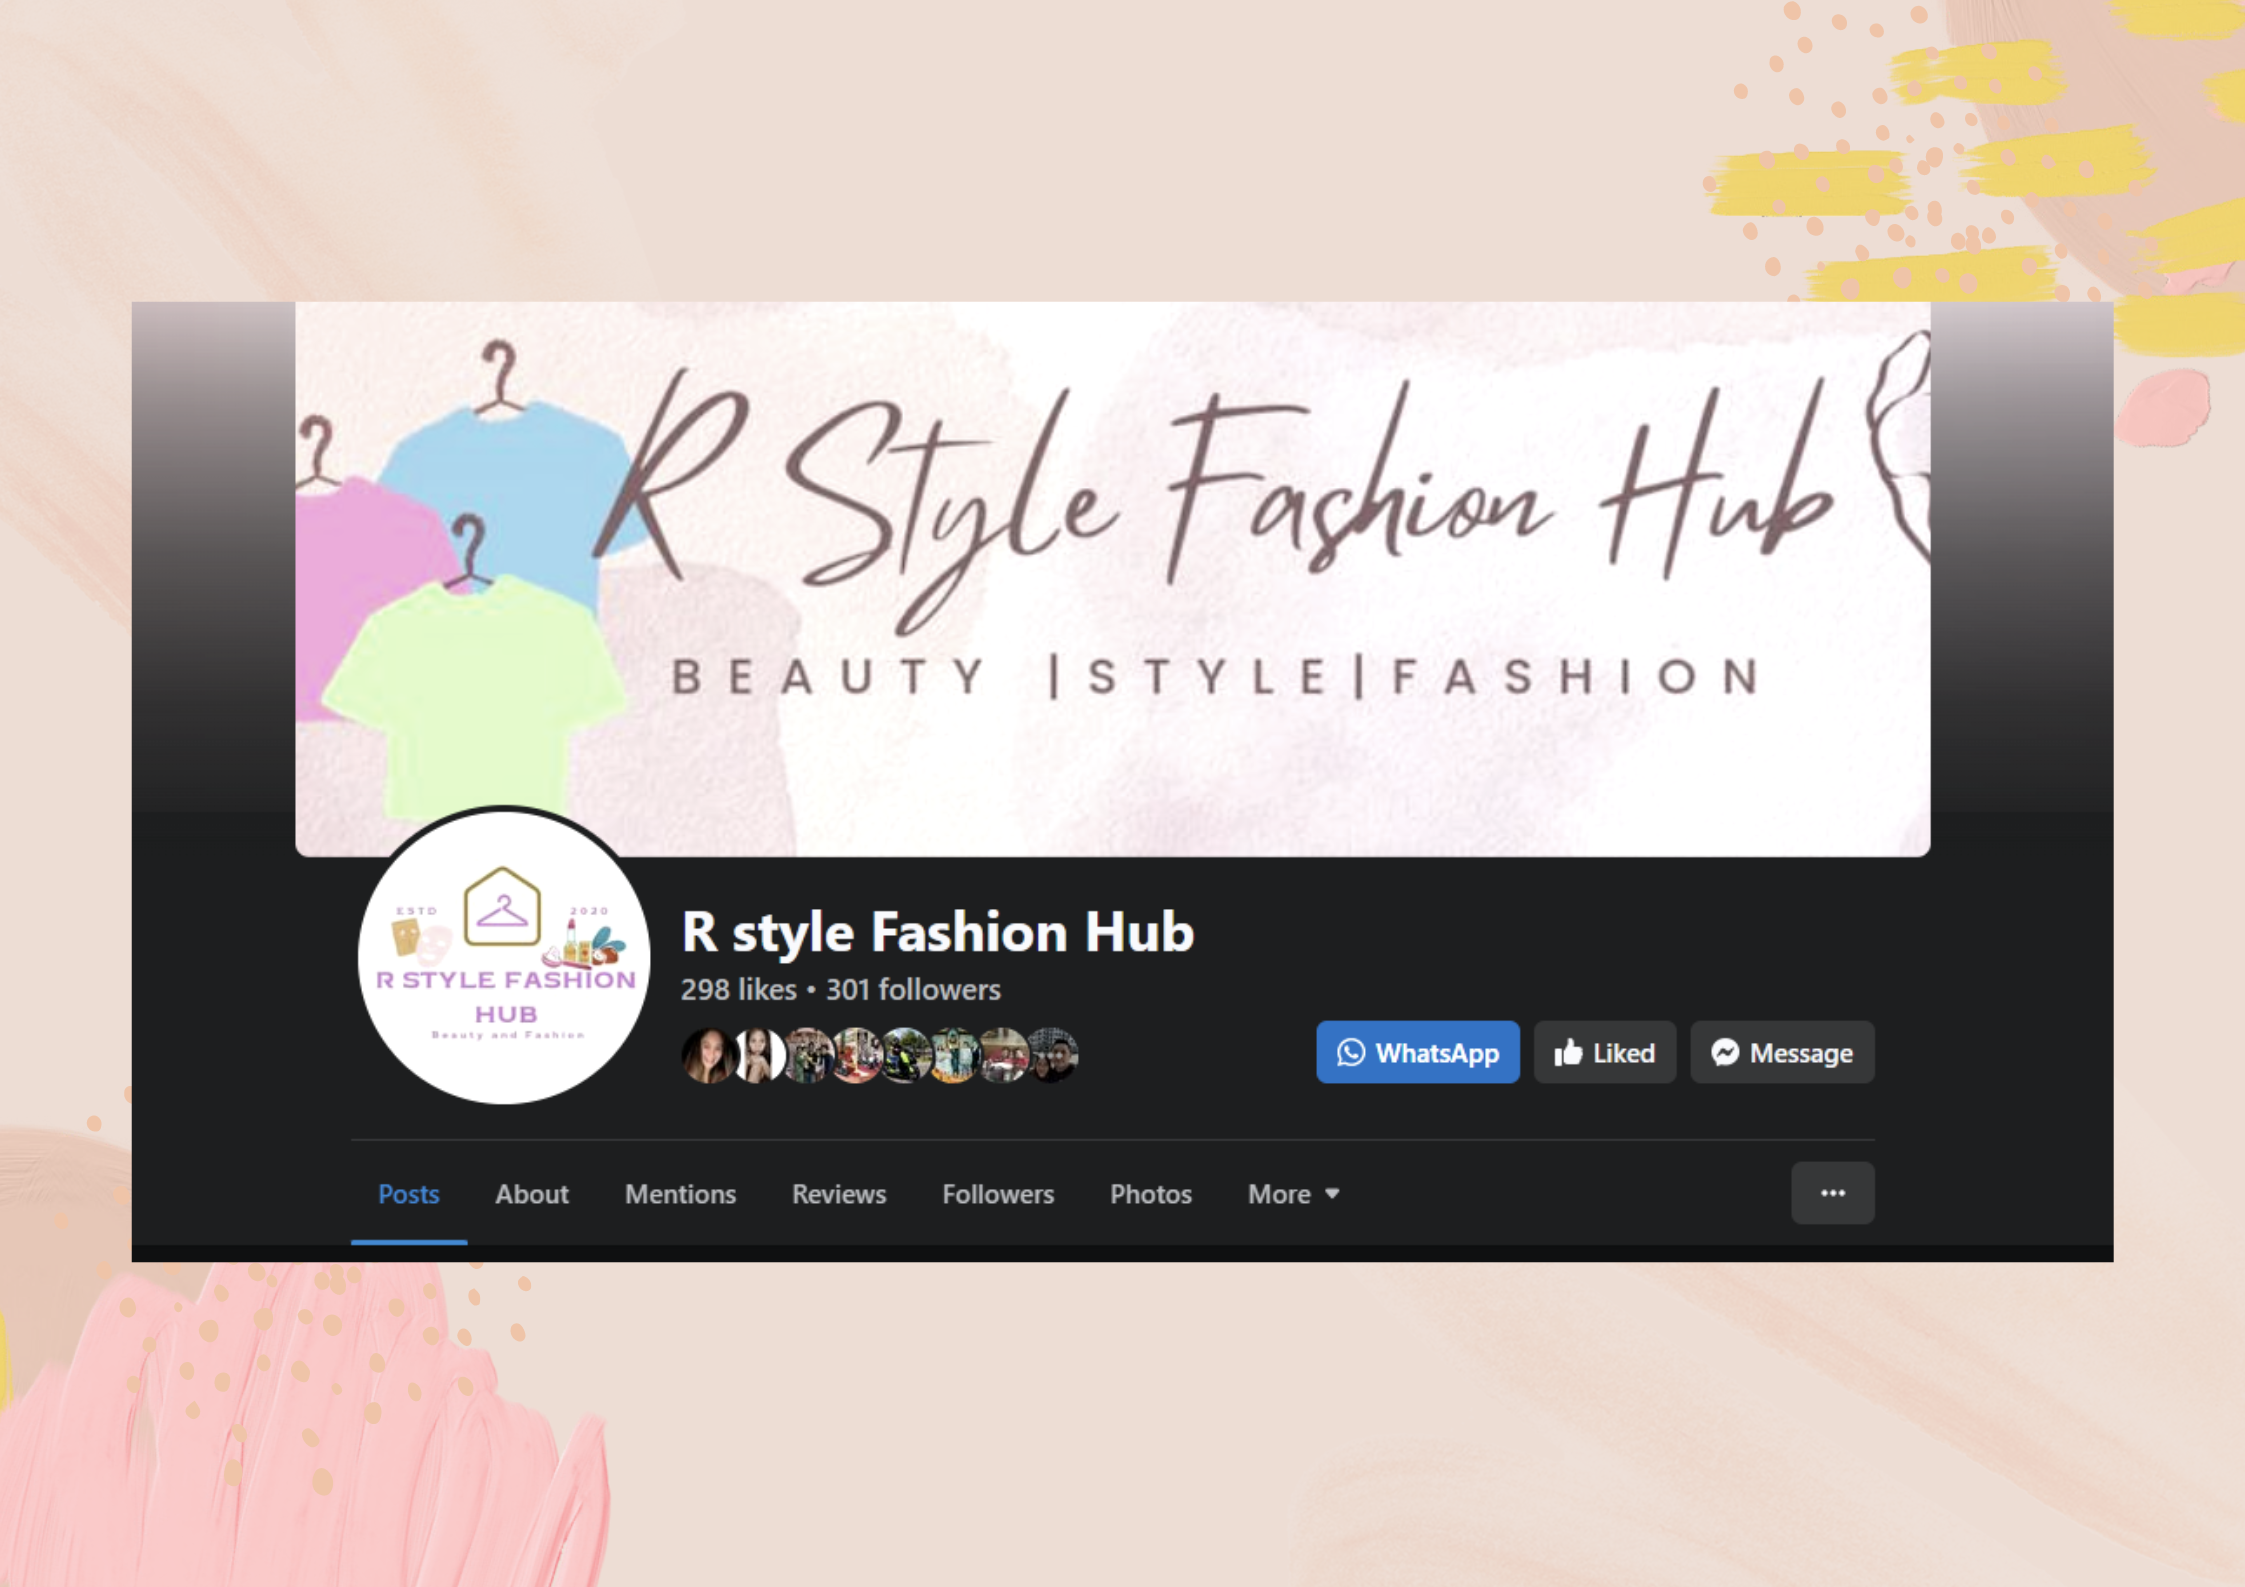
Task: Open the last follower avatar in the row
Action: point(1053,1056)
